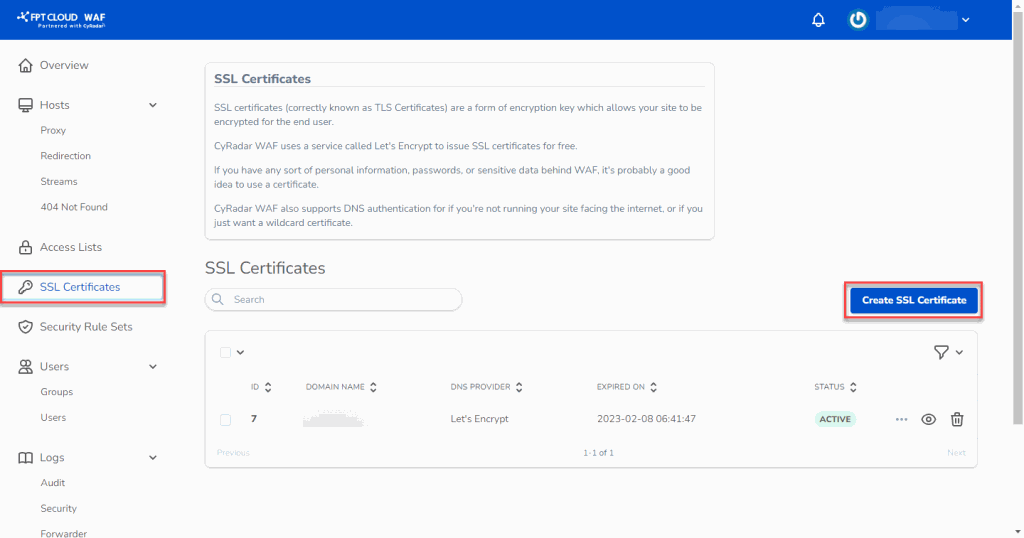Screen dimensions: 1024x538
Task: Click the 1-1 of 1 pagination count
Action: click(x=598, y=452)
